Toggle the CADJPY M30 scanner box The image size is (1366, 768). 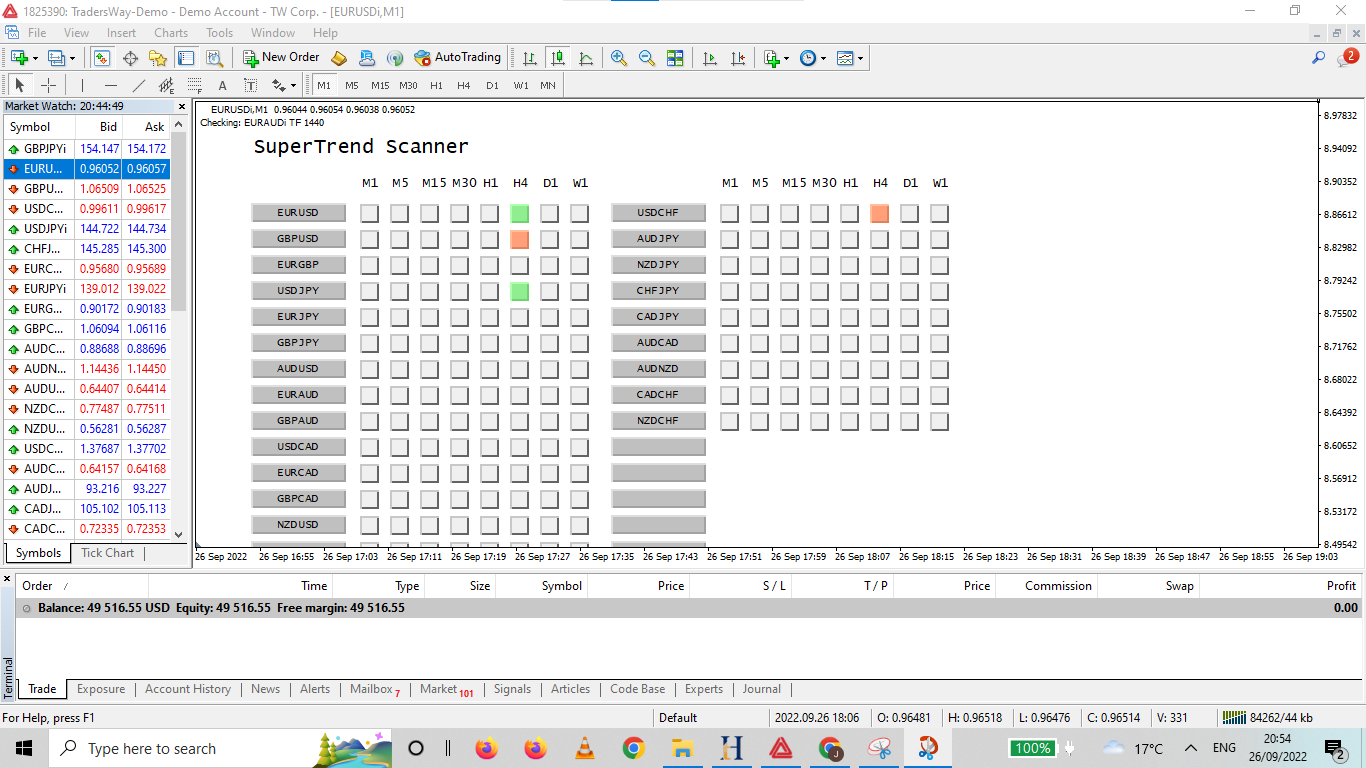coord(820,317)
